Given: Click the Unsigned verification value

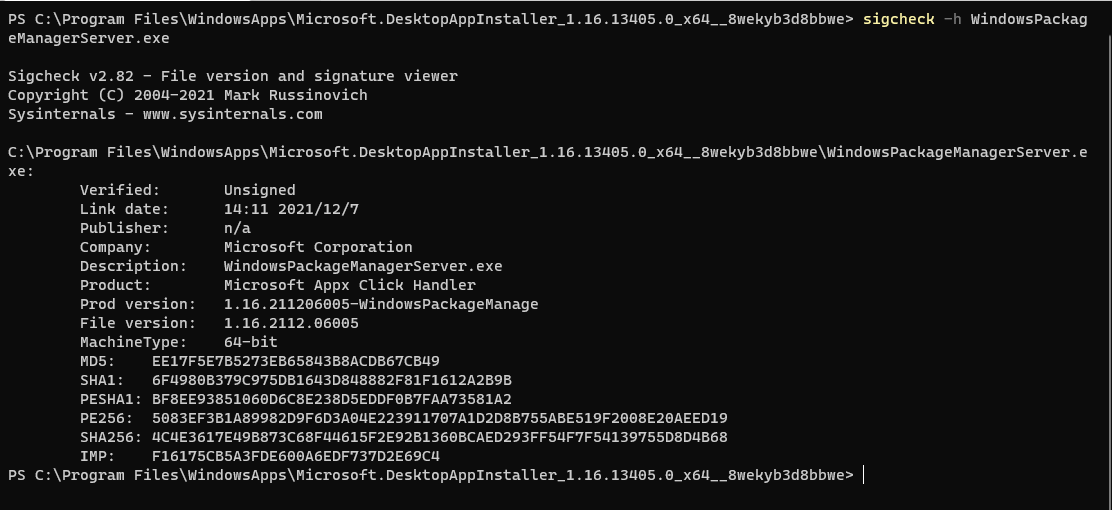Looking at the screenshot, I should (260, 190).
